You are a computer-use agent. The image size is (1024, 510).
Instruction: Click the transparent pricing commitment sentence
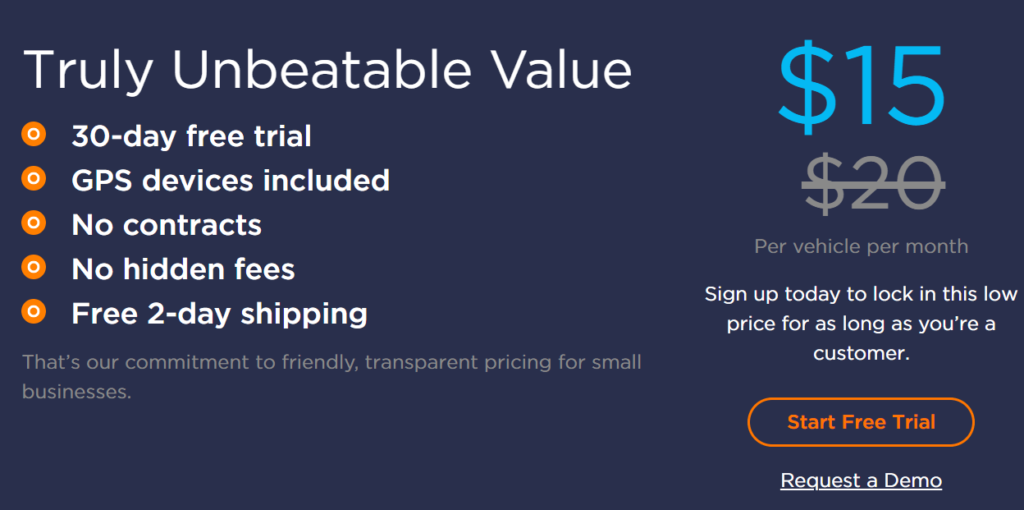pos(332,376)
